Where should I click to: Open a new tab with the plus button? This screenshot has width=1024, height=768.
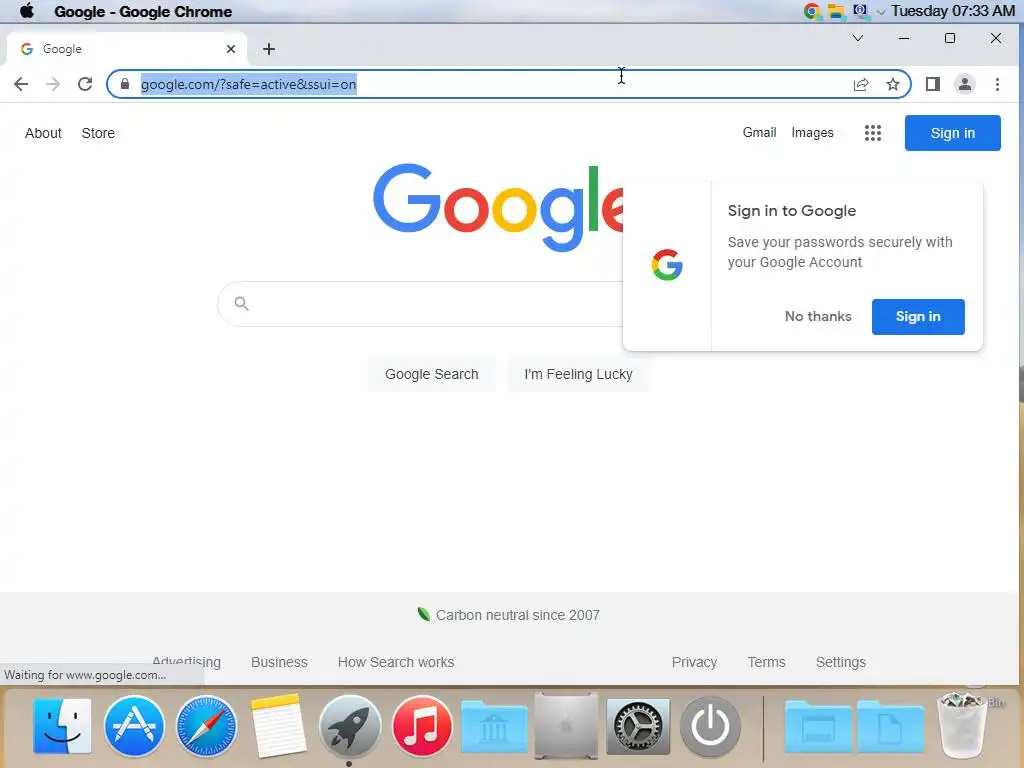tap(268, 49)
